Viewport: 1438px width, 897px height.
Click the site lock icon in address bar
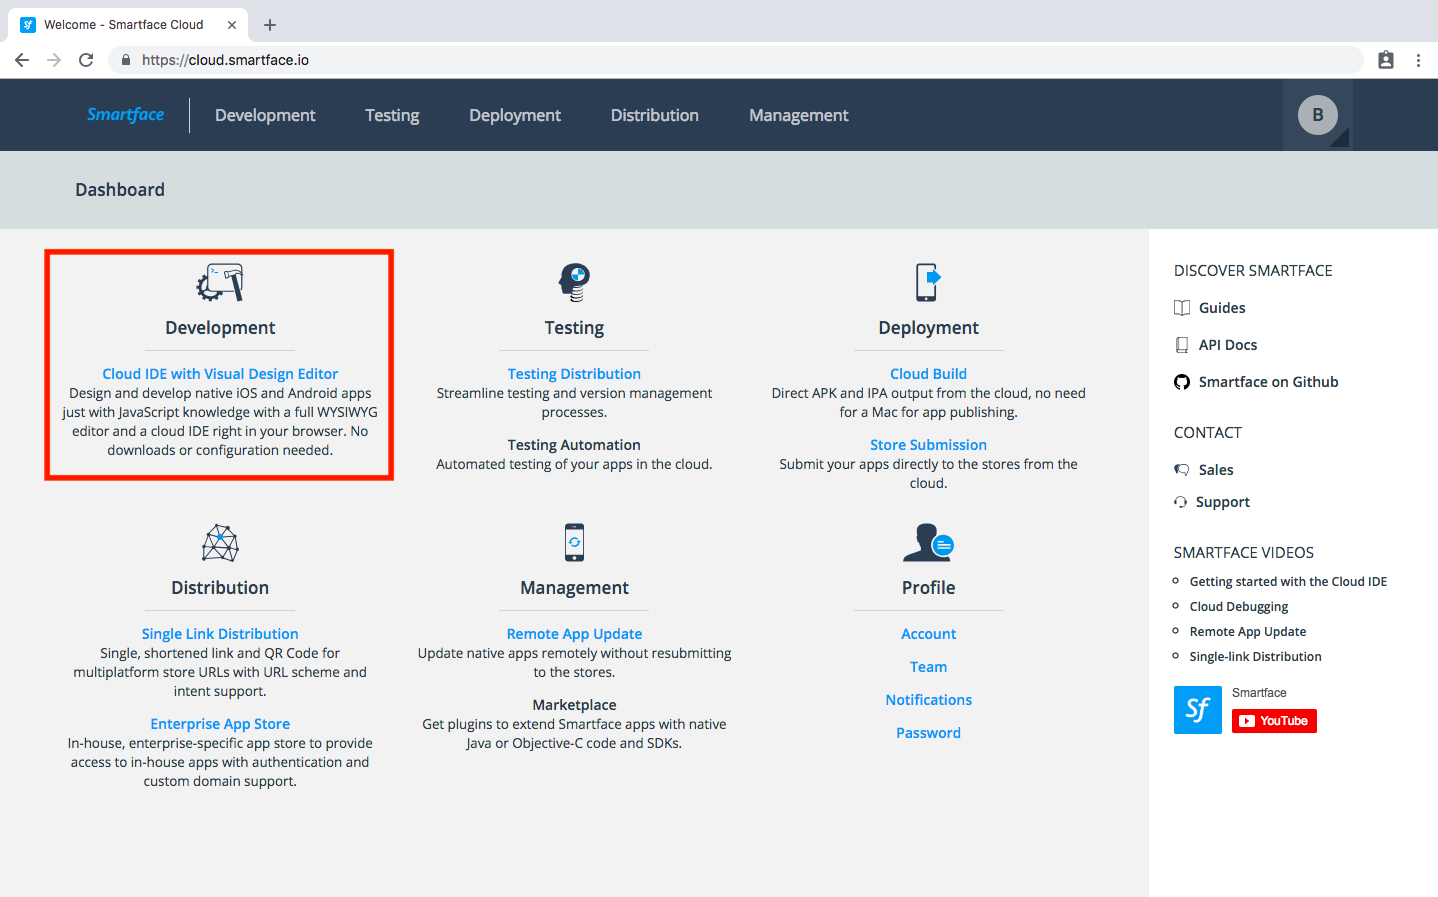pyautogui.click(x=126, y=60)
